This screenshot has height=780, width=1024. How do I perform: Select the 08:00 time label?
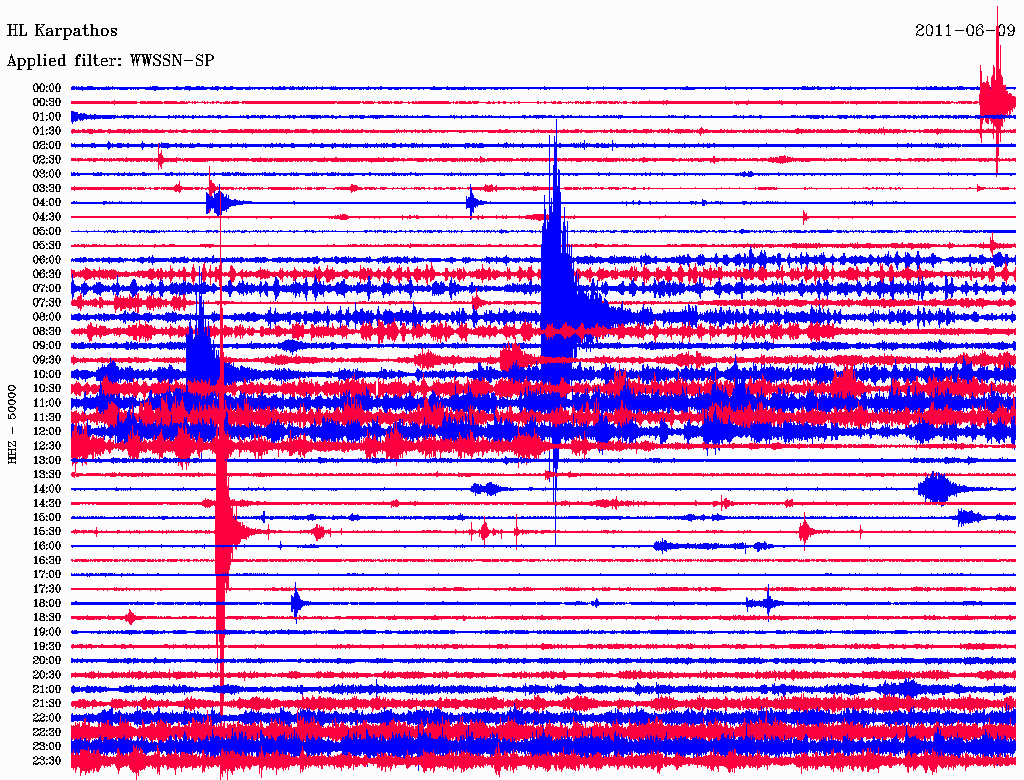(46, 317)
